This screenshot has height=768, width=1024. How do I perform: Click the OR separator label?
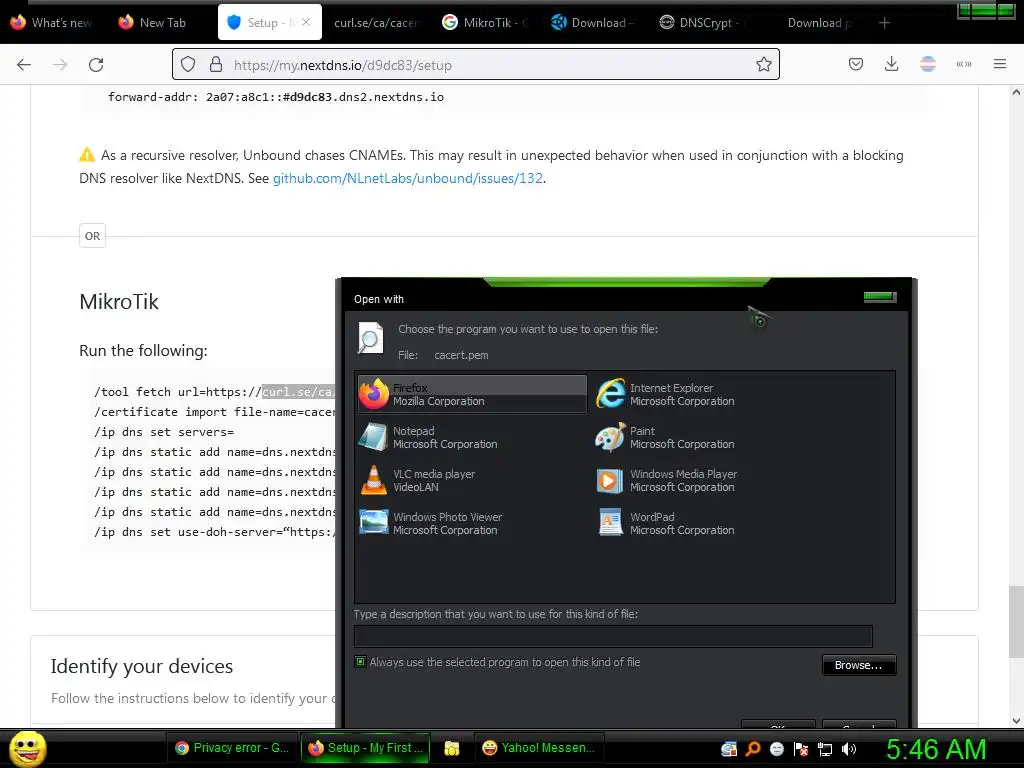pos(92,236)
